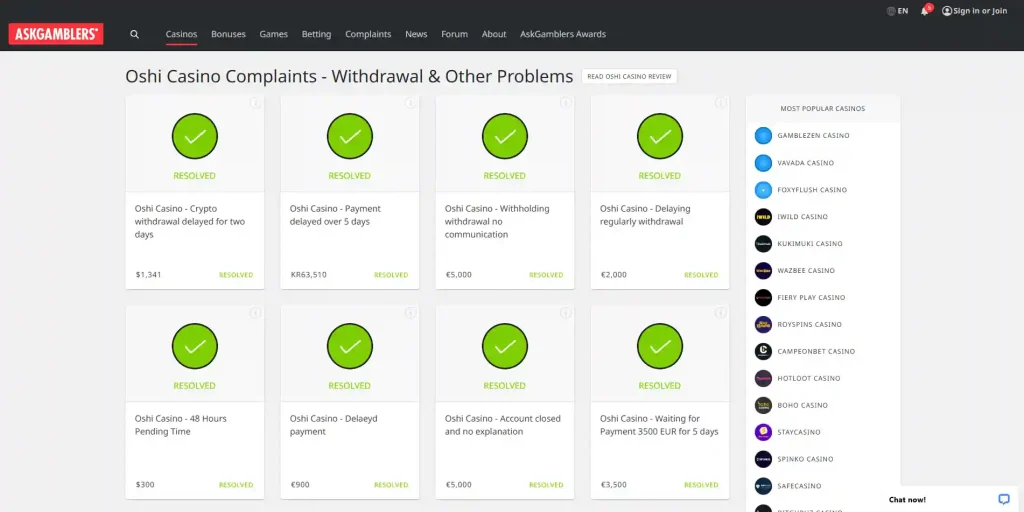Click the RoySpins Casino logo icon

(763, 325)
